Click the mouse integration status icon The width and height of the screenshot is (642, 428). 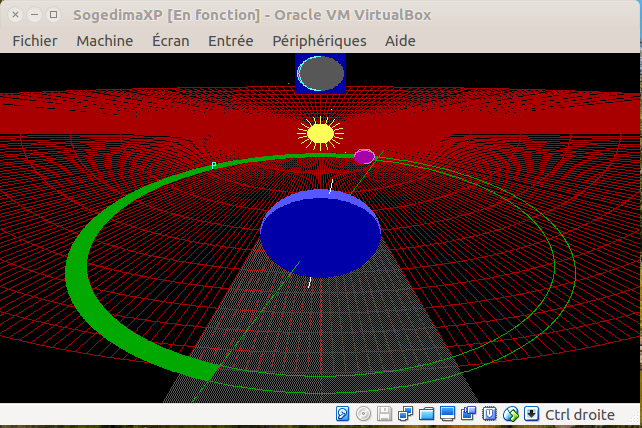(x=511, y=414)
